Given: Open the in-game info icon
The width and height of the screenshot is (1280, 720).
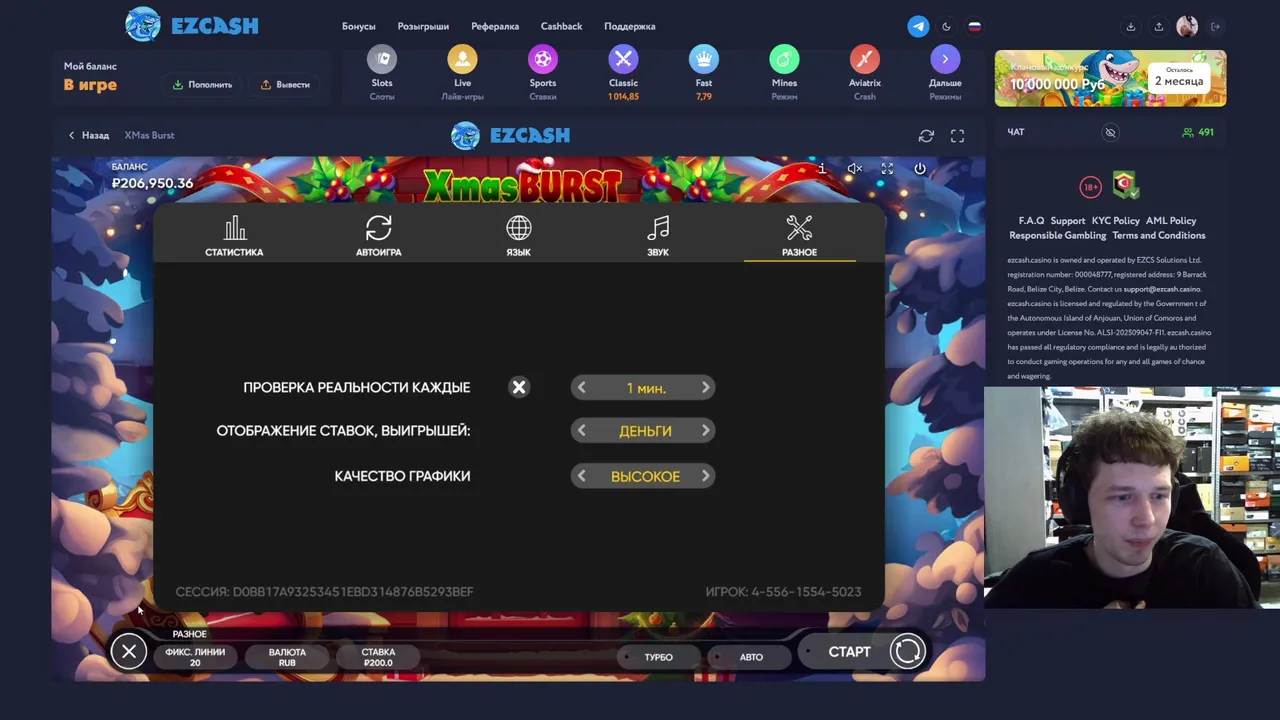Looking at the screenshot, I should [x=822, y=169].
